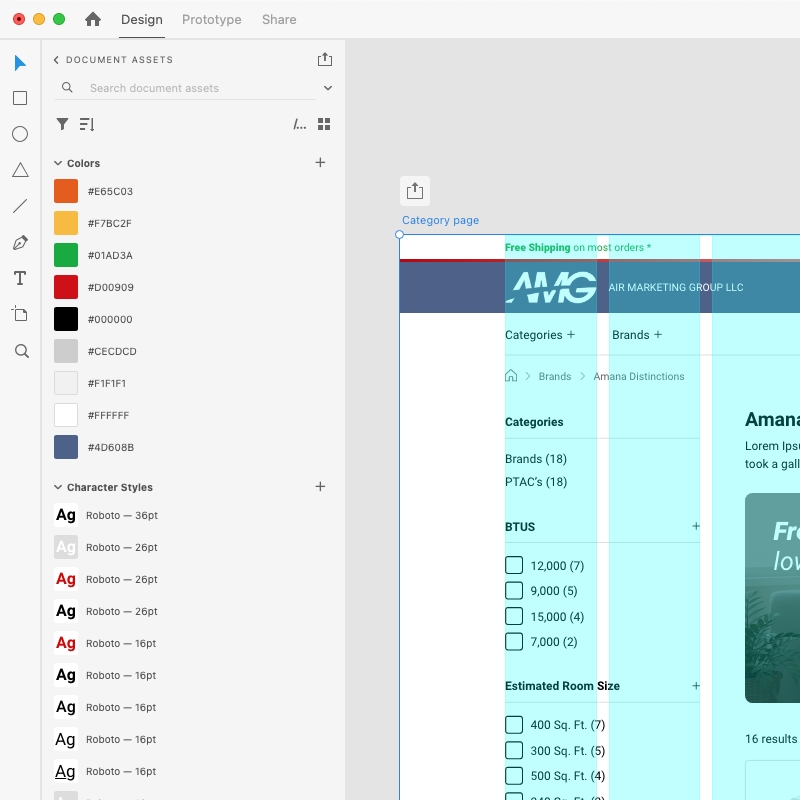The width and height of the screenshot is (800, 800).
Task: Collapse the Character Styles section
Action: [55, 487]
